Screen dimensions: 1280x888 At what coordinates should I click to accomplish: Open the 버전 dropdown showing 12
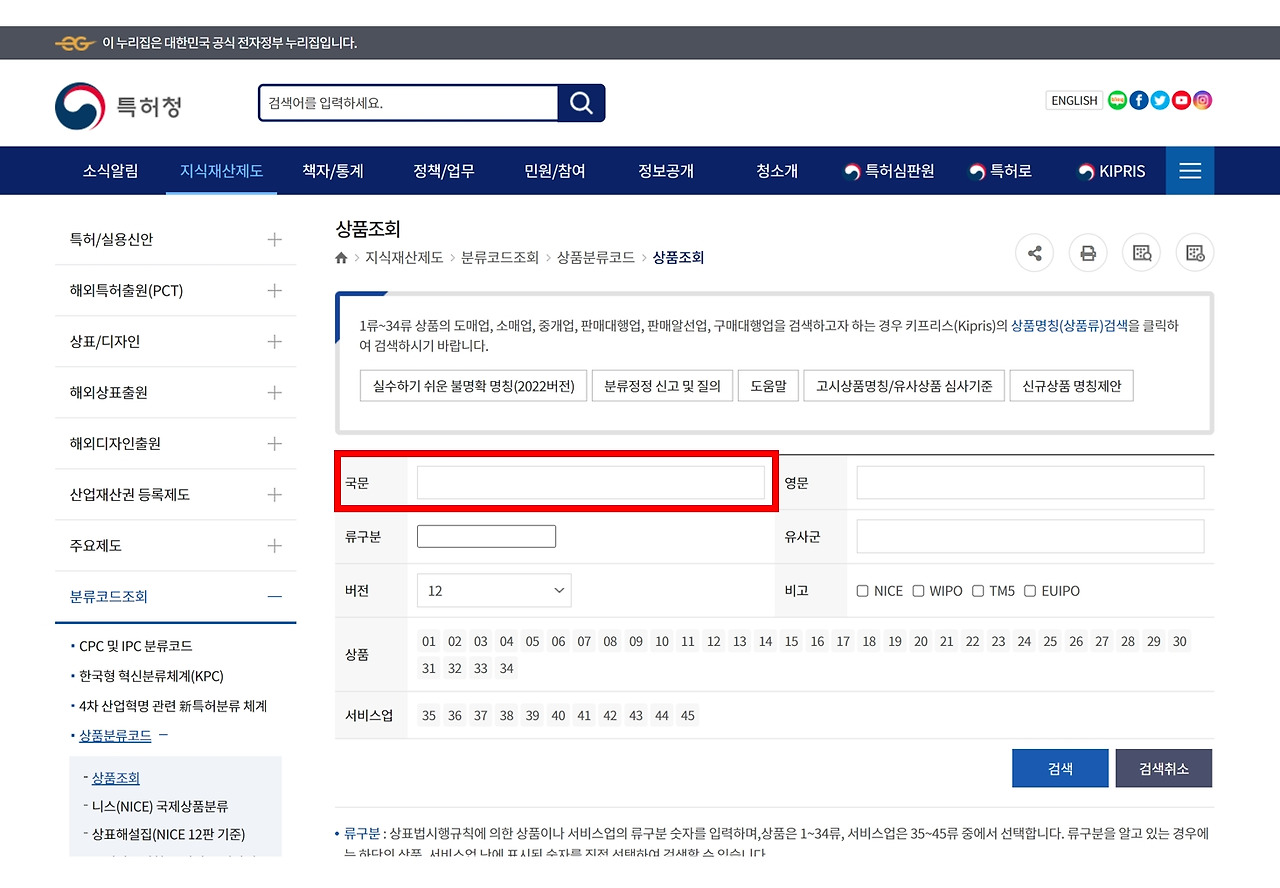click(x=494, y=590)
